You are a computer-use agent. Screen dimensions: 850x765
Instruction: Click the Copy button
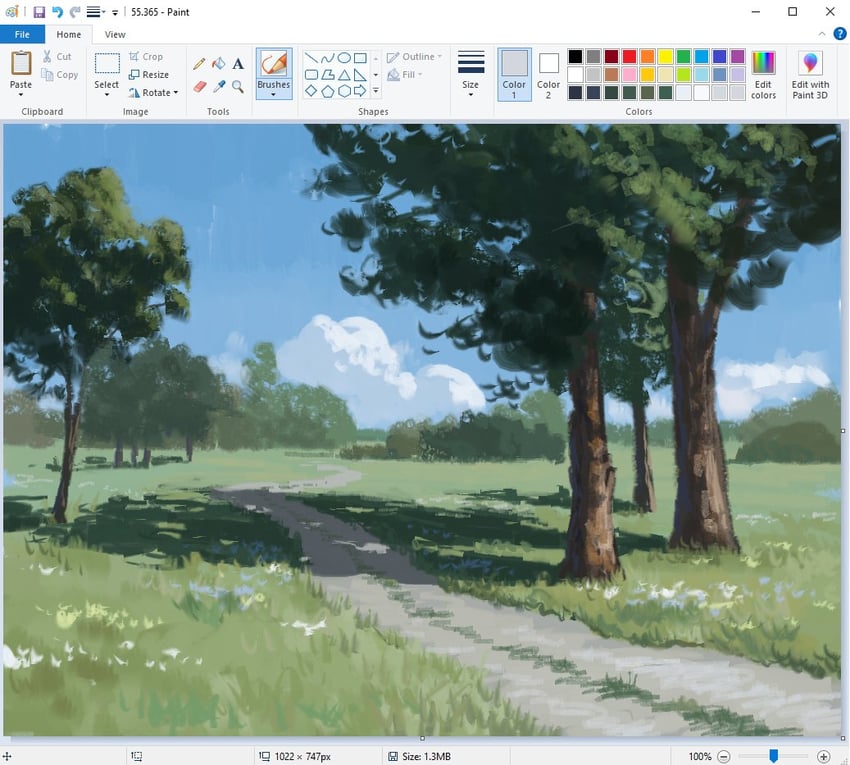tap(60, 75)
